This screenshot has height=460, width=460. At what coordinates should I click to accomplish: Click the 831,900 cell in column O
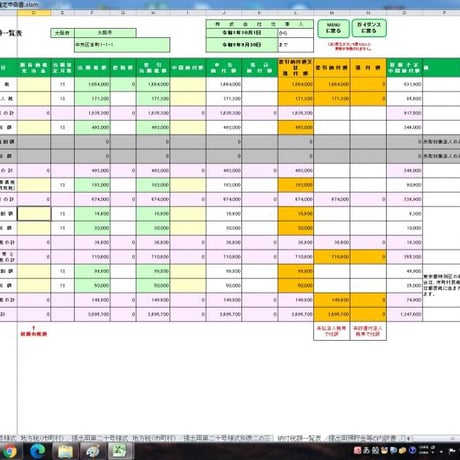pos(404,84)
